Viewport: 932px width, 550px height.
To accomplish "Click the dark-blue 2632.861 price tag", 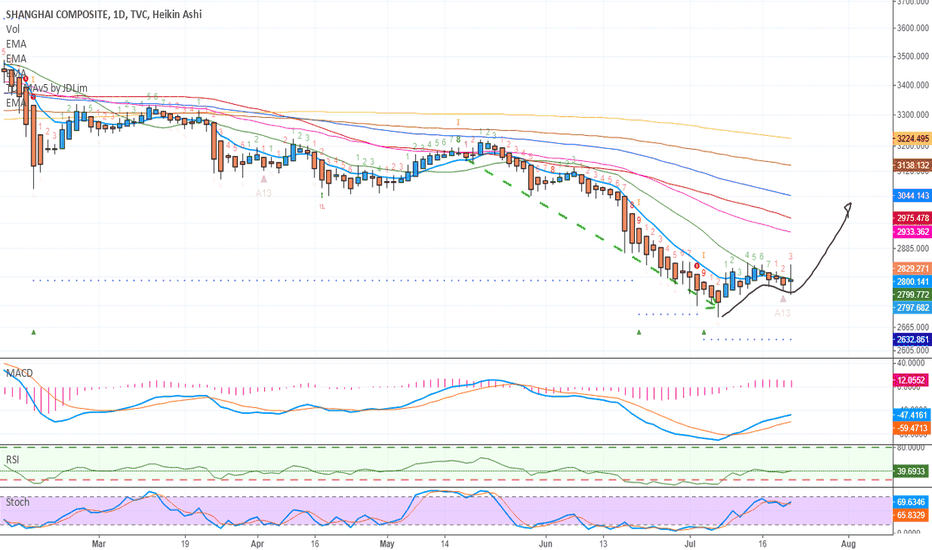I will tap(912, 340).
